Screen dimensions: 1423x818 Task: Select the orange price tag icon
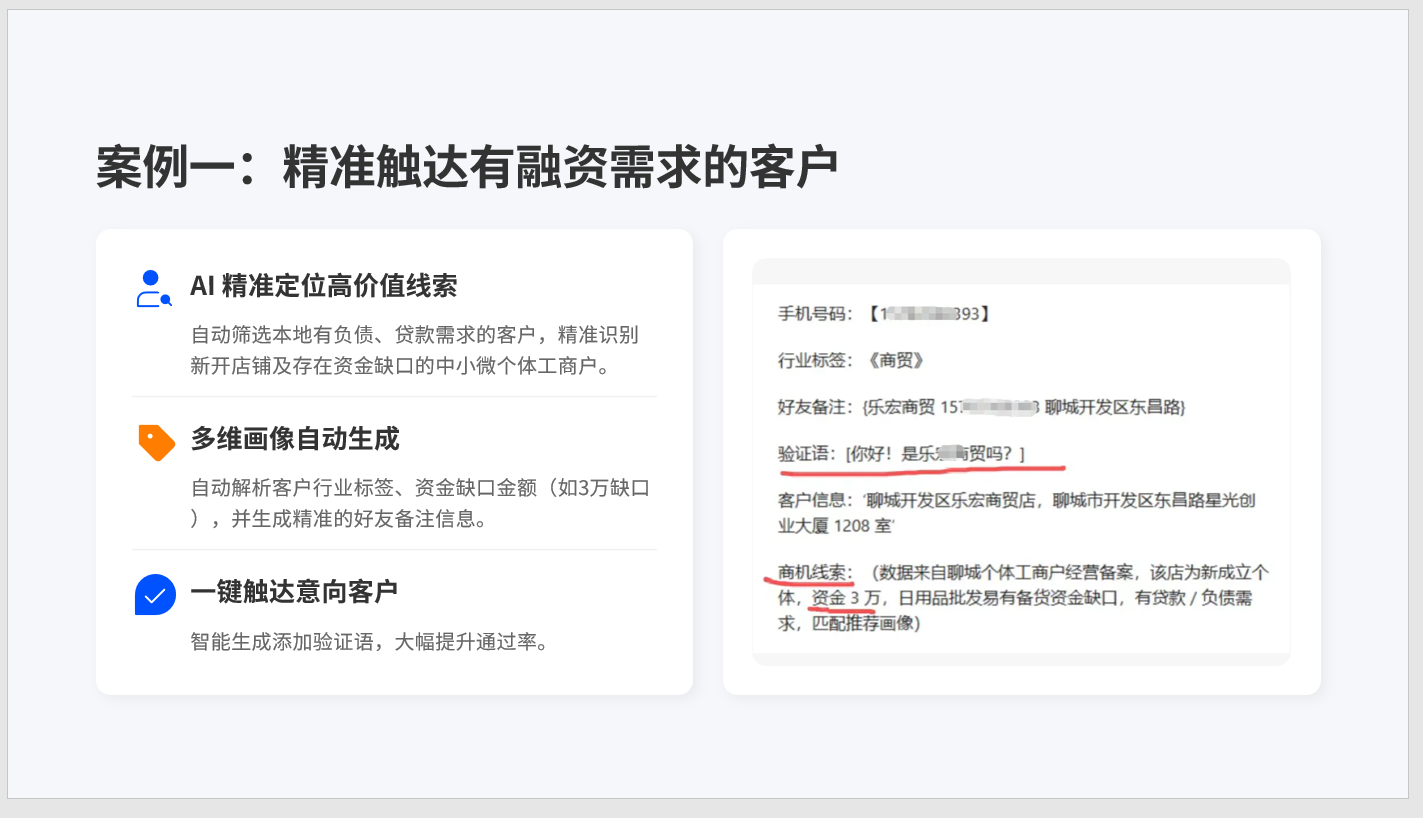coord(155,441)
